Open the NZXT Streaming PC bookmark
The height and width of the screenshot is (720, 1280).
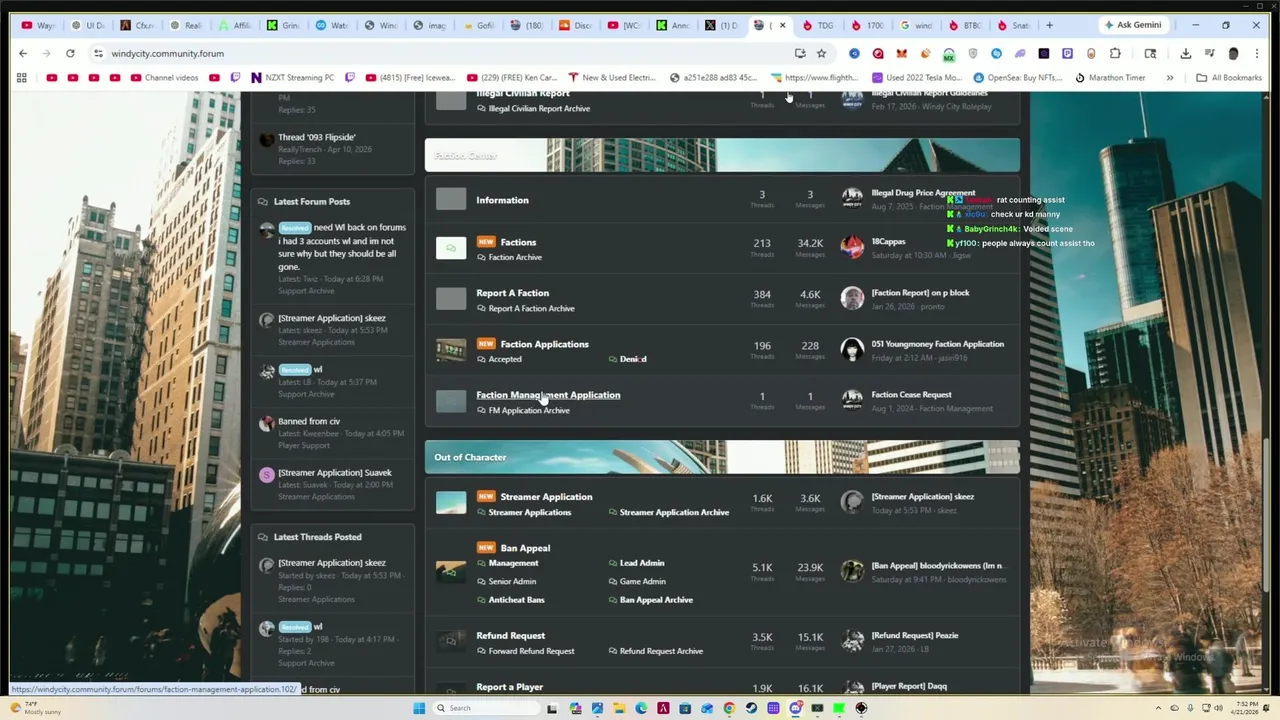pyautogui.click(x=293, y=77)
